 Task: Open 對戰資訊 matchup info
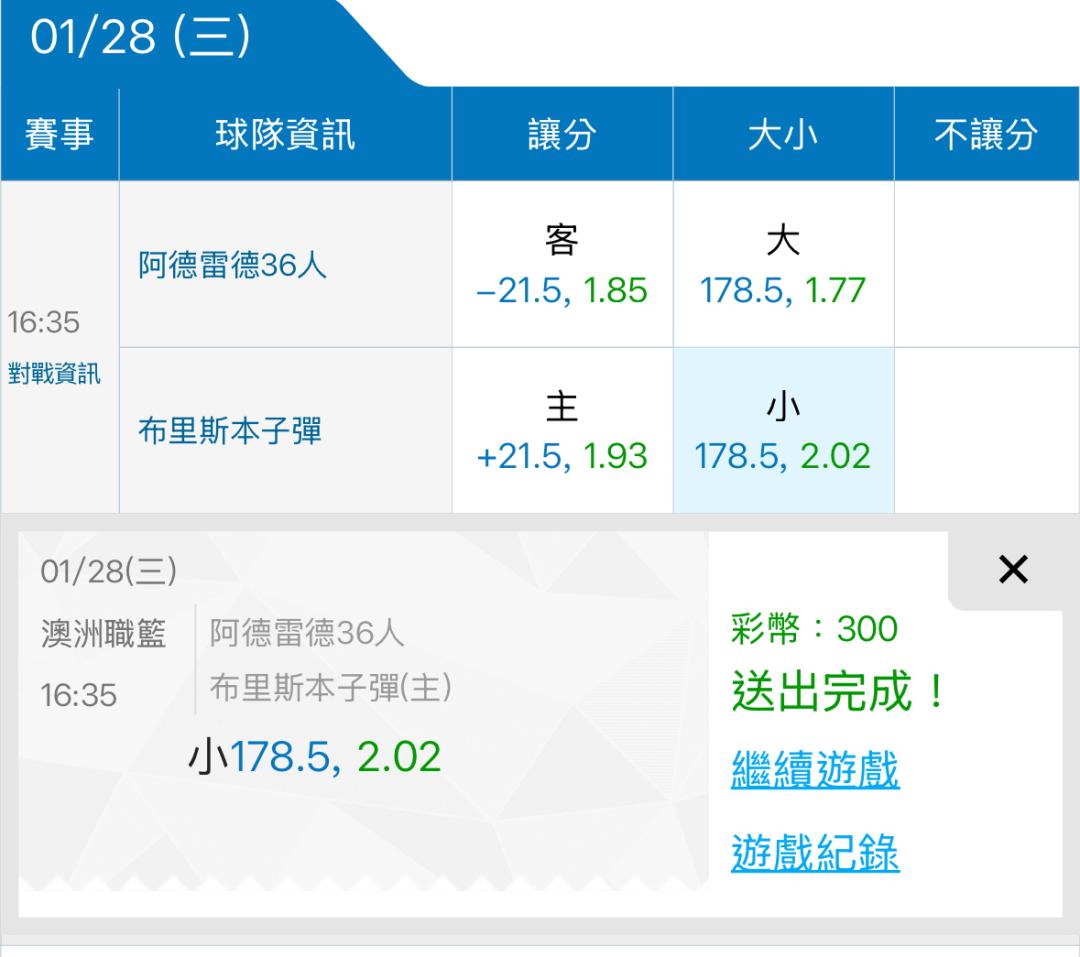point(54,376)
